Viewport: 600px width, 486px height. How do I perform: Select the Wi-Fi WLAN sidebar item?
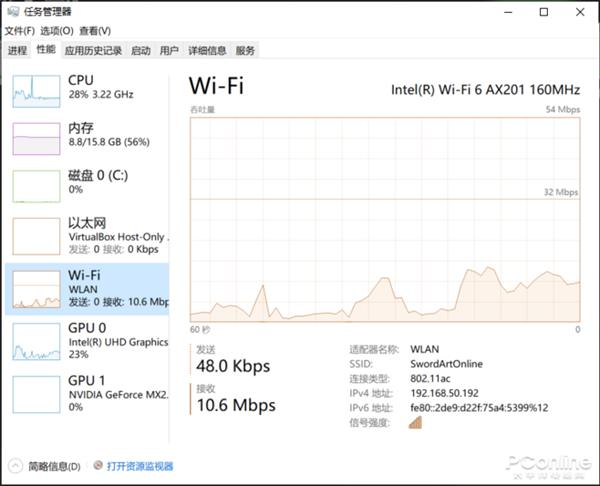tap(88, 288)
